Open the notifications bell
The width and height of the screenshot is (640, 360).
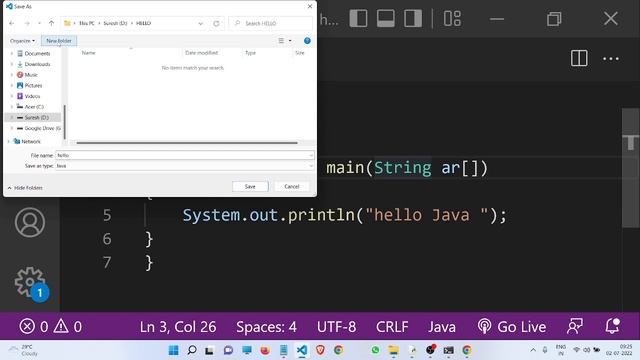click(612, 327)
